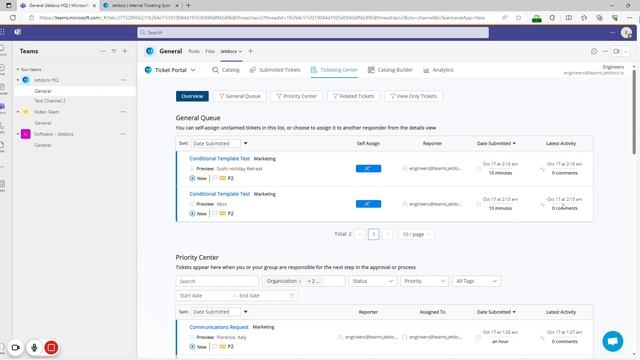Open the profile avatar in Teams header
640x360 pixels.
pyautogui.click(x=626, y=32)
